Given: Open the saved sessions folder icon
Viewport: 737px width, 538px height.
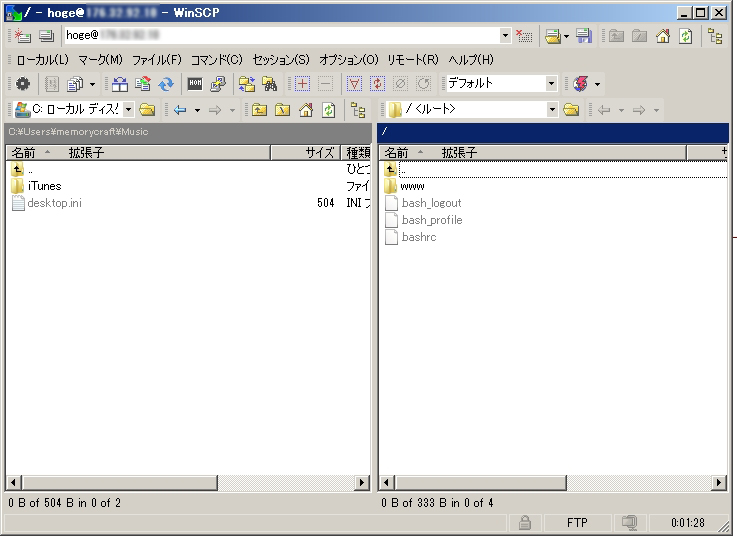Looking at the screenshot, I should point(553,36).
